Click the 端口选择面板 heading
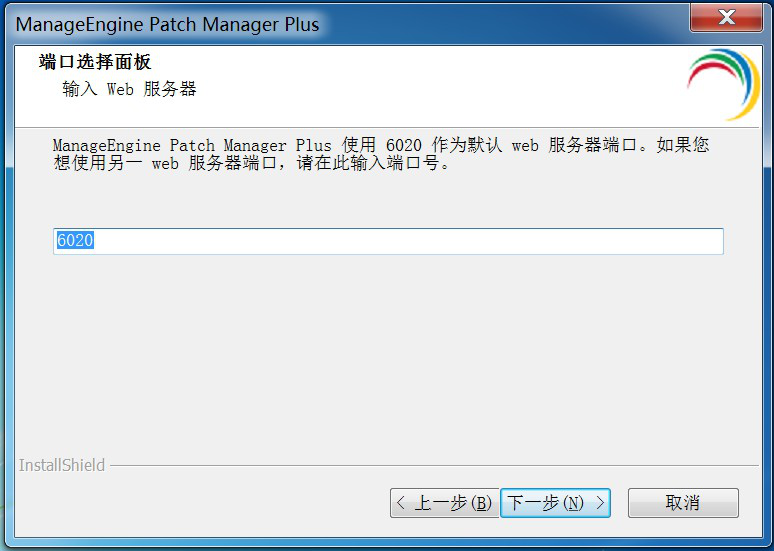 click(95, 62)
